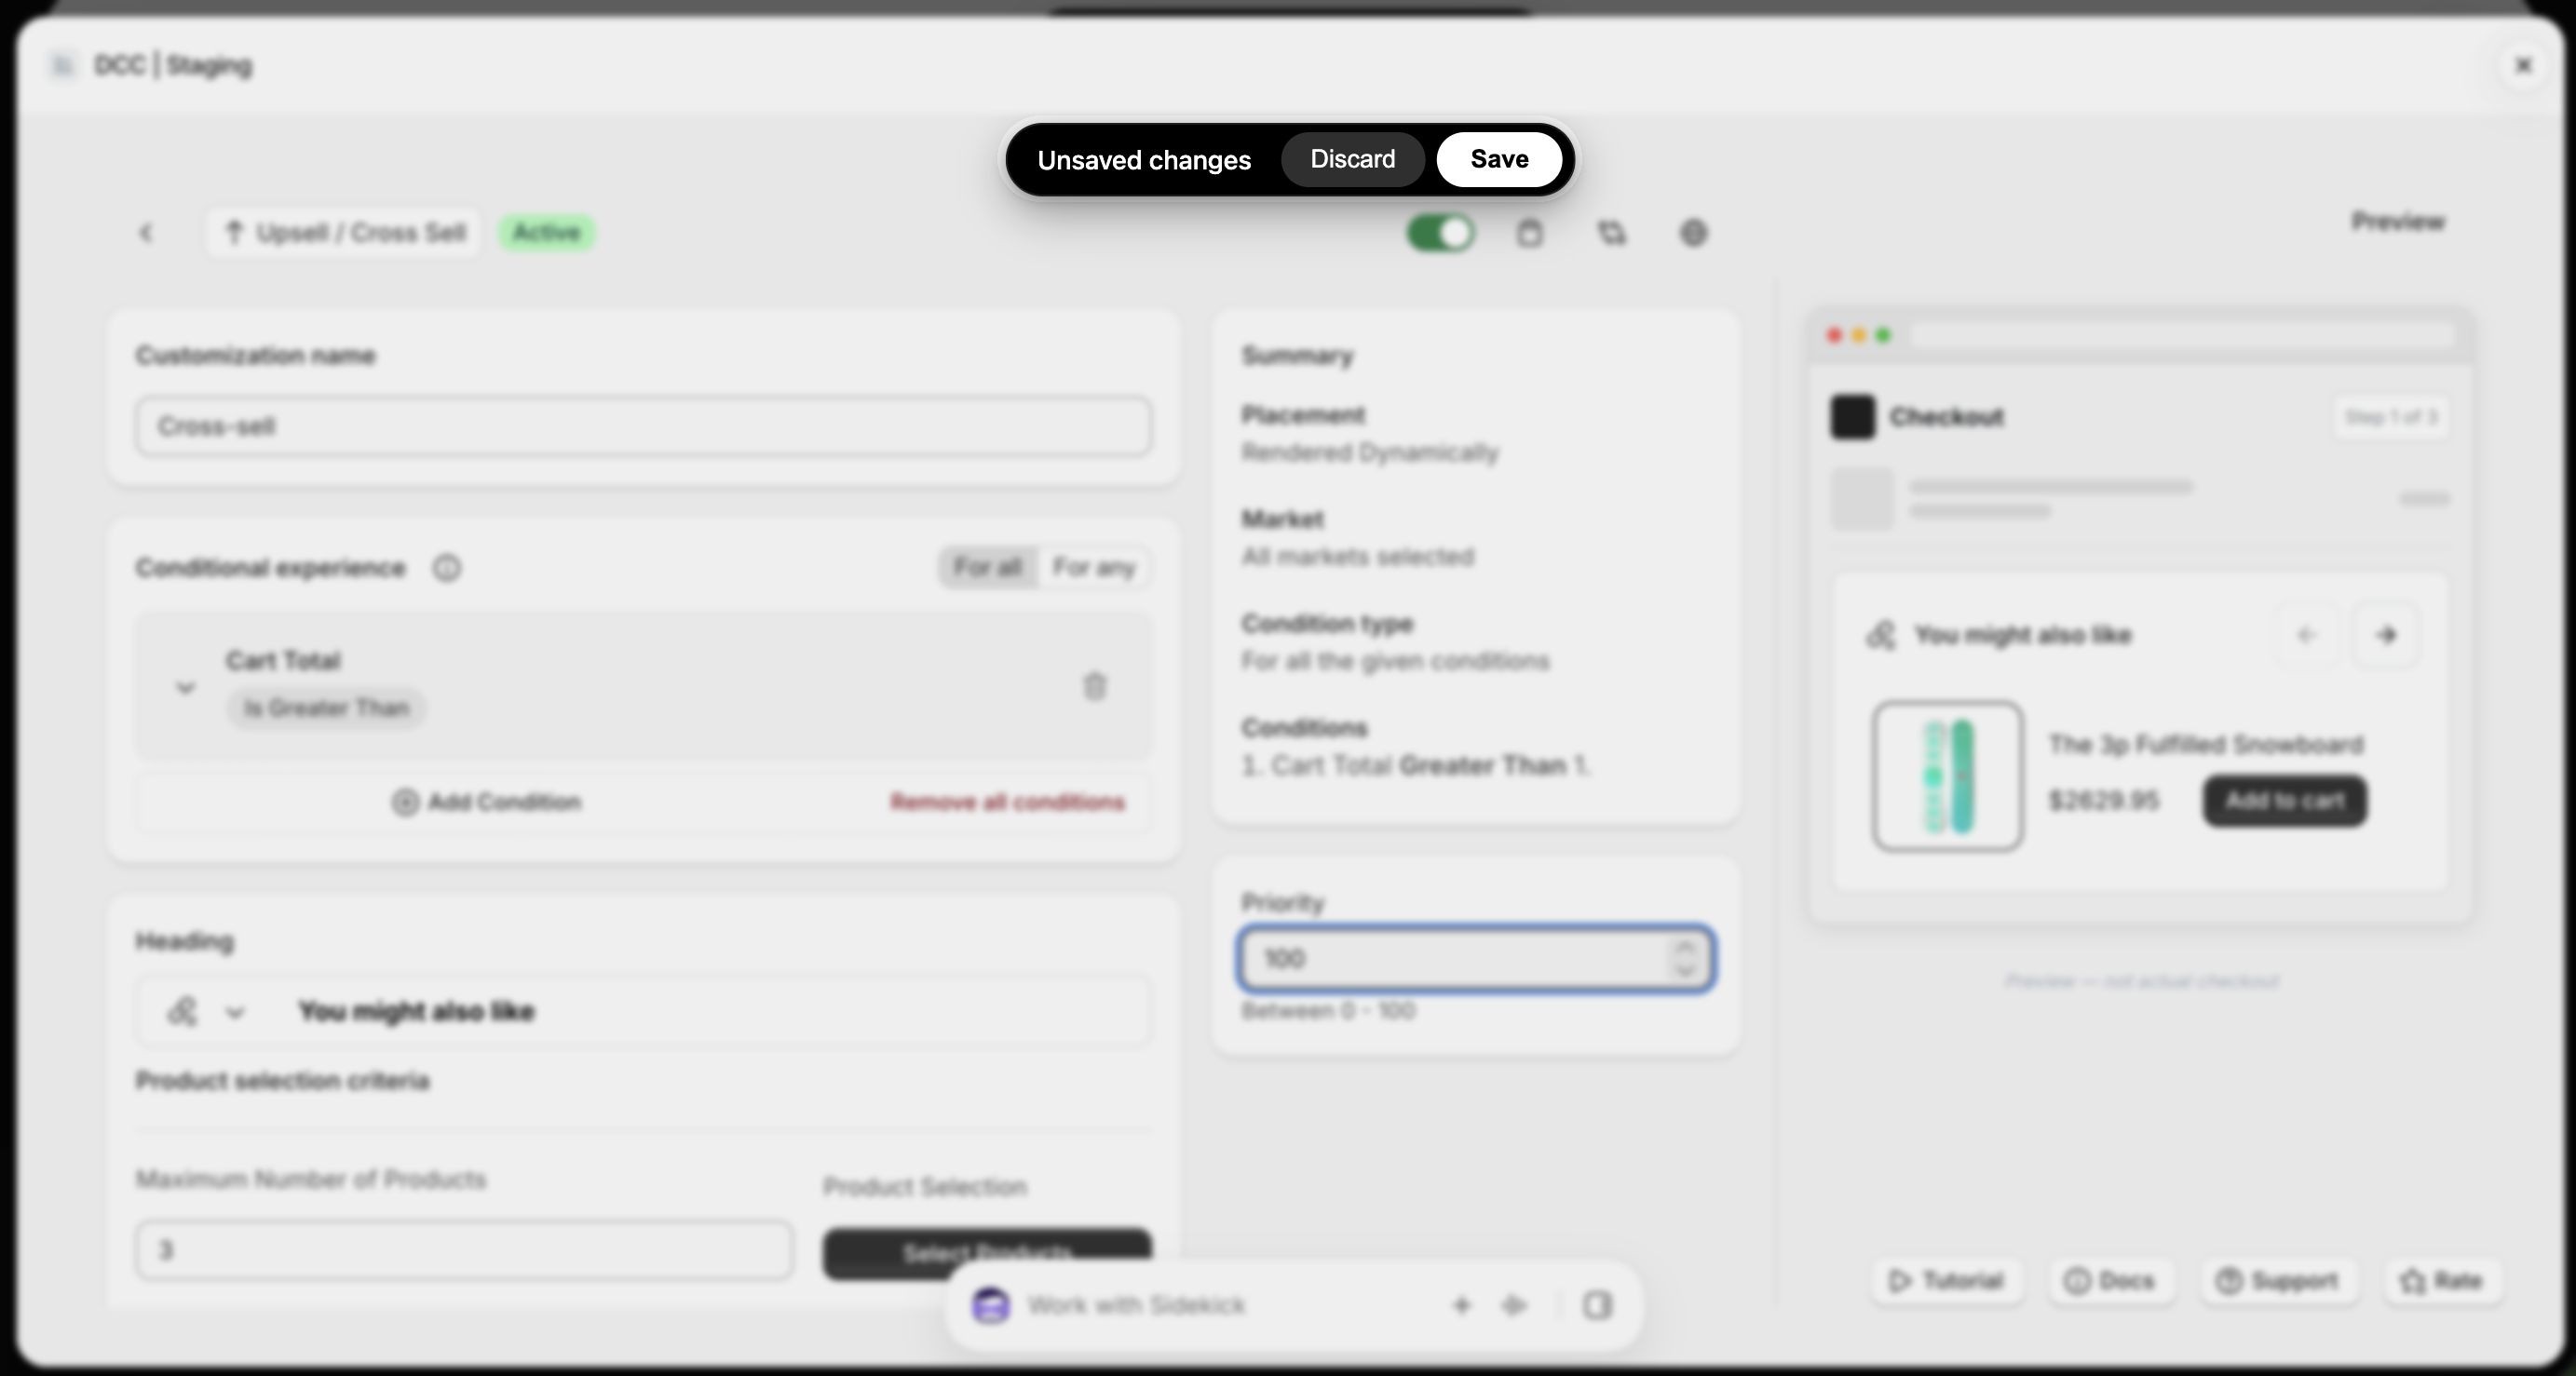Click the Sidekick avatar icon
Viewport: 2576px width, 1376px height.
[990, 1305]
